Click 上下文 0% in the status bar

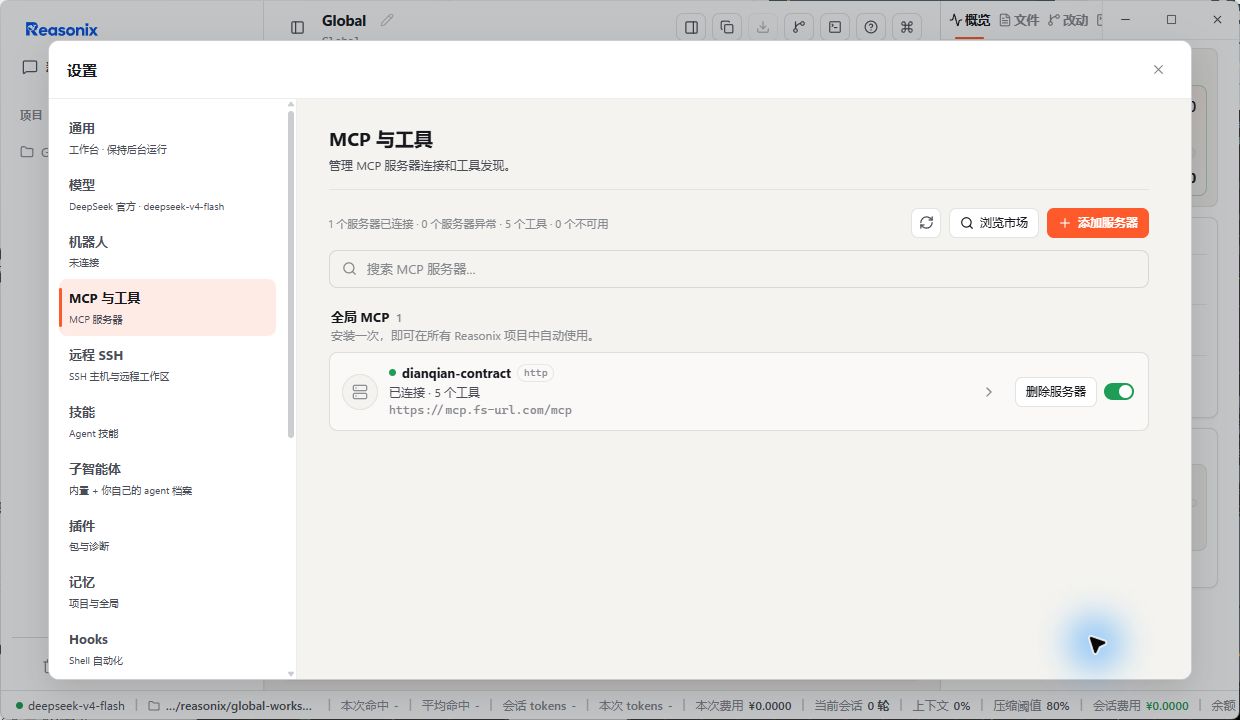941,705
